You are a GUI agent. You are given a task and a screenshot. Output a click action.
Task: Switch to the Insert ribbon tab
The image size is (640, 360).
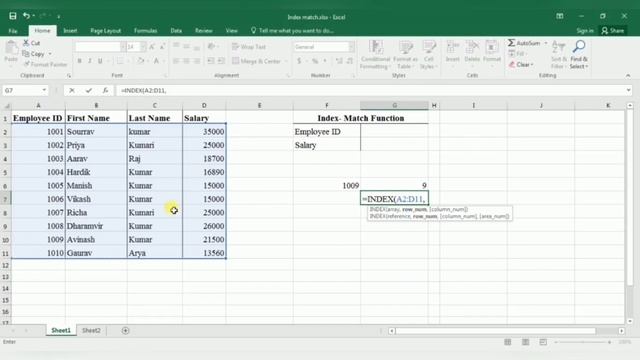coord(70,31)
